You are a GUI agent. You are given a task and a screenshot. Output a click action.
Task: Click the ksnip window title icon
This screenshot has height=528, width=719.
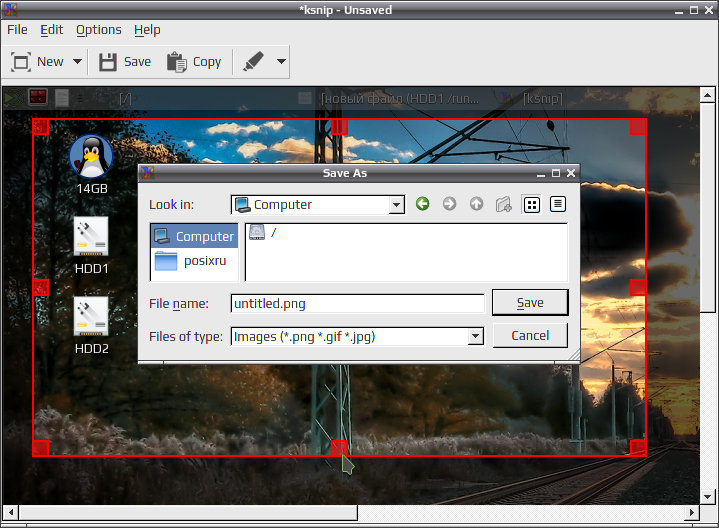click(x=9, y=9)
